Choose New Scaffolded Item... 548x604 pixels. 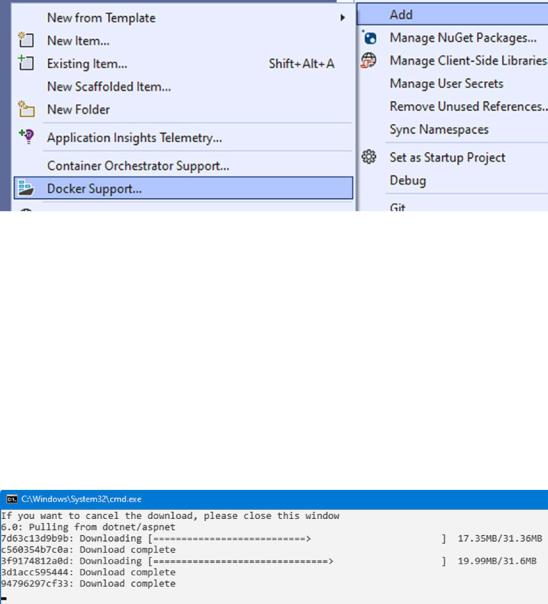(183, 87)
